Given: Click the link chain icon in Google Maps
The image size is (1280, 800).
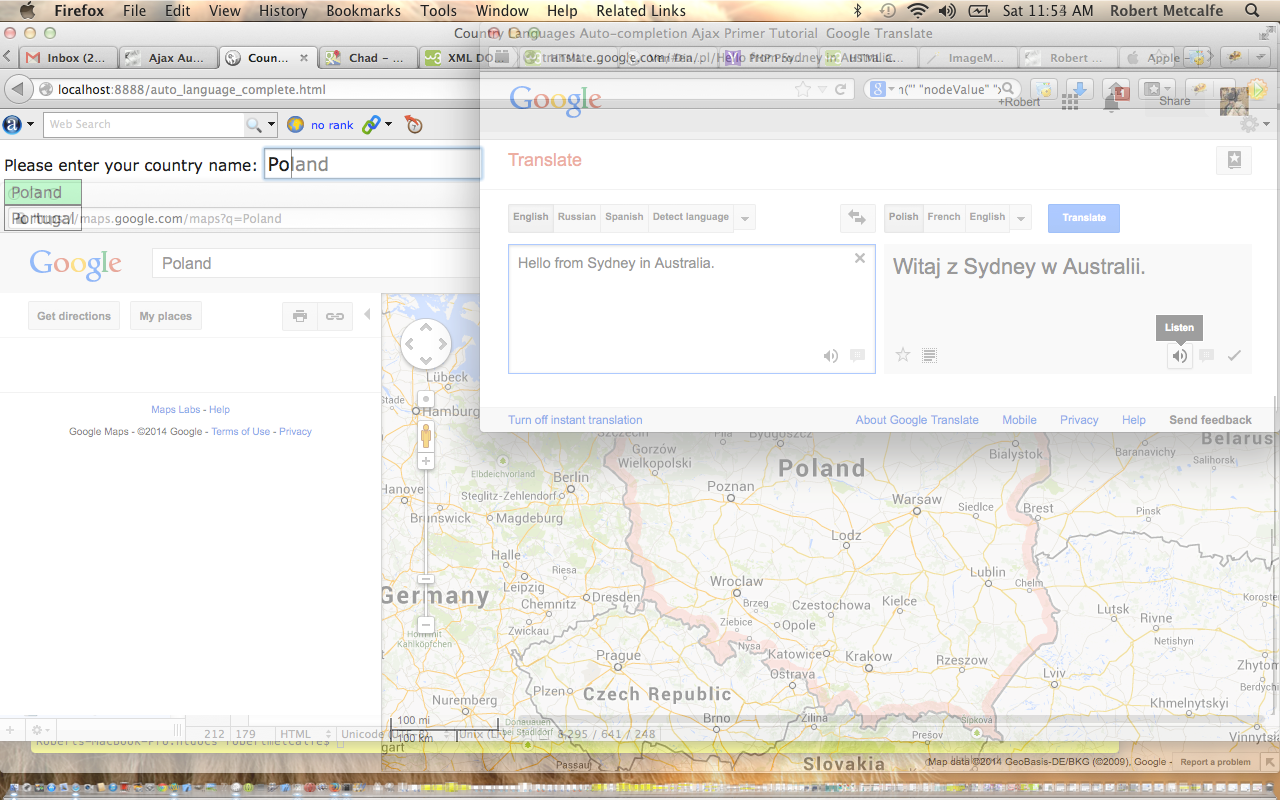Looking at the screenshot, I should click(x=335, y=316).
